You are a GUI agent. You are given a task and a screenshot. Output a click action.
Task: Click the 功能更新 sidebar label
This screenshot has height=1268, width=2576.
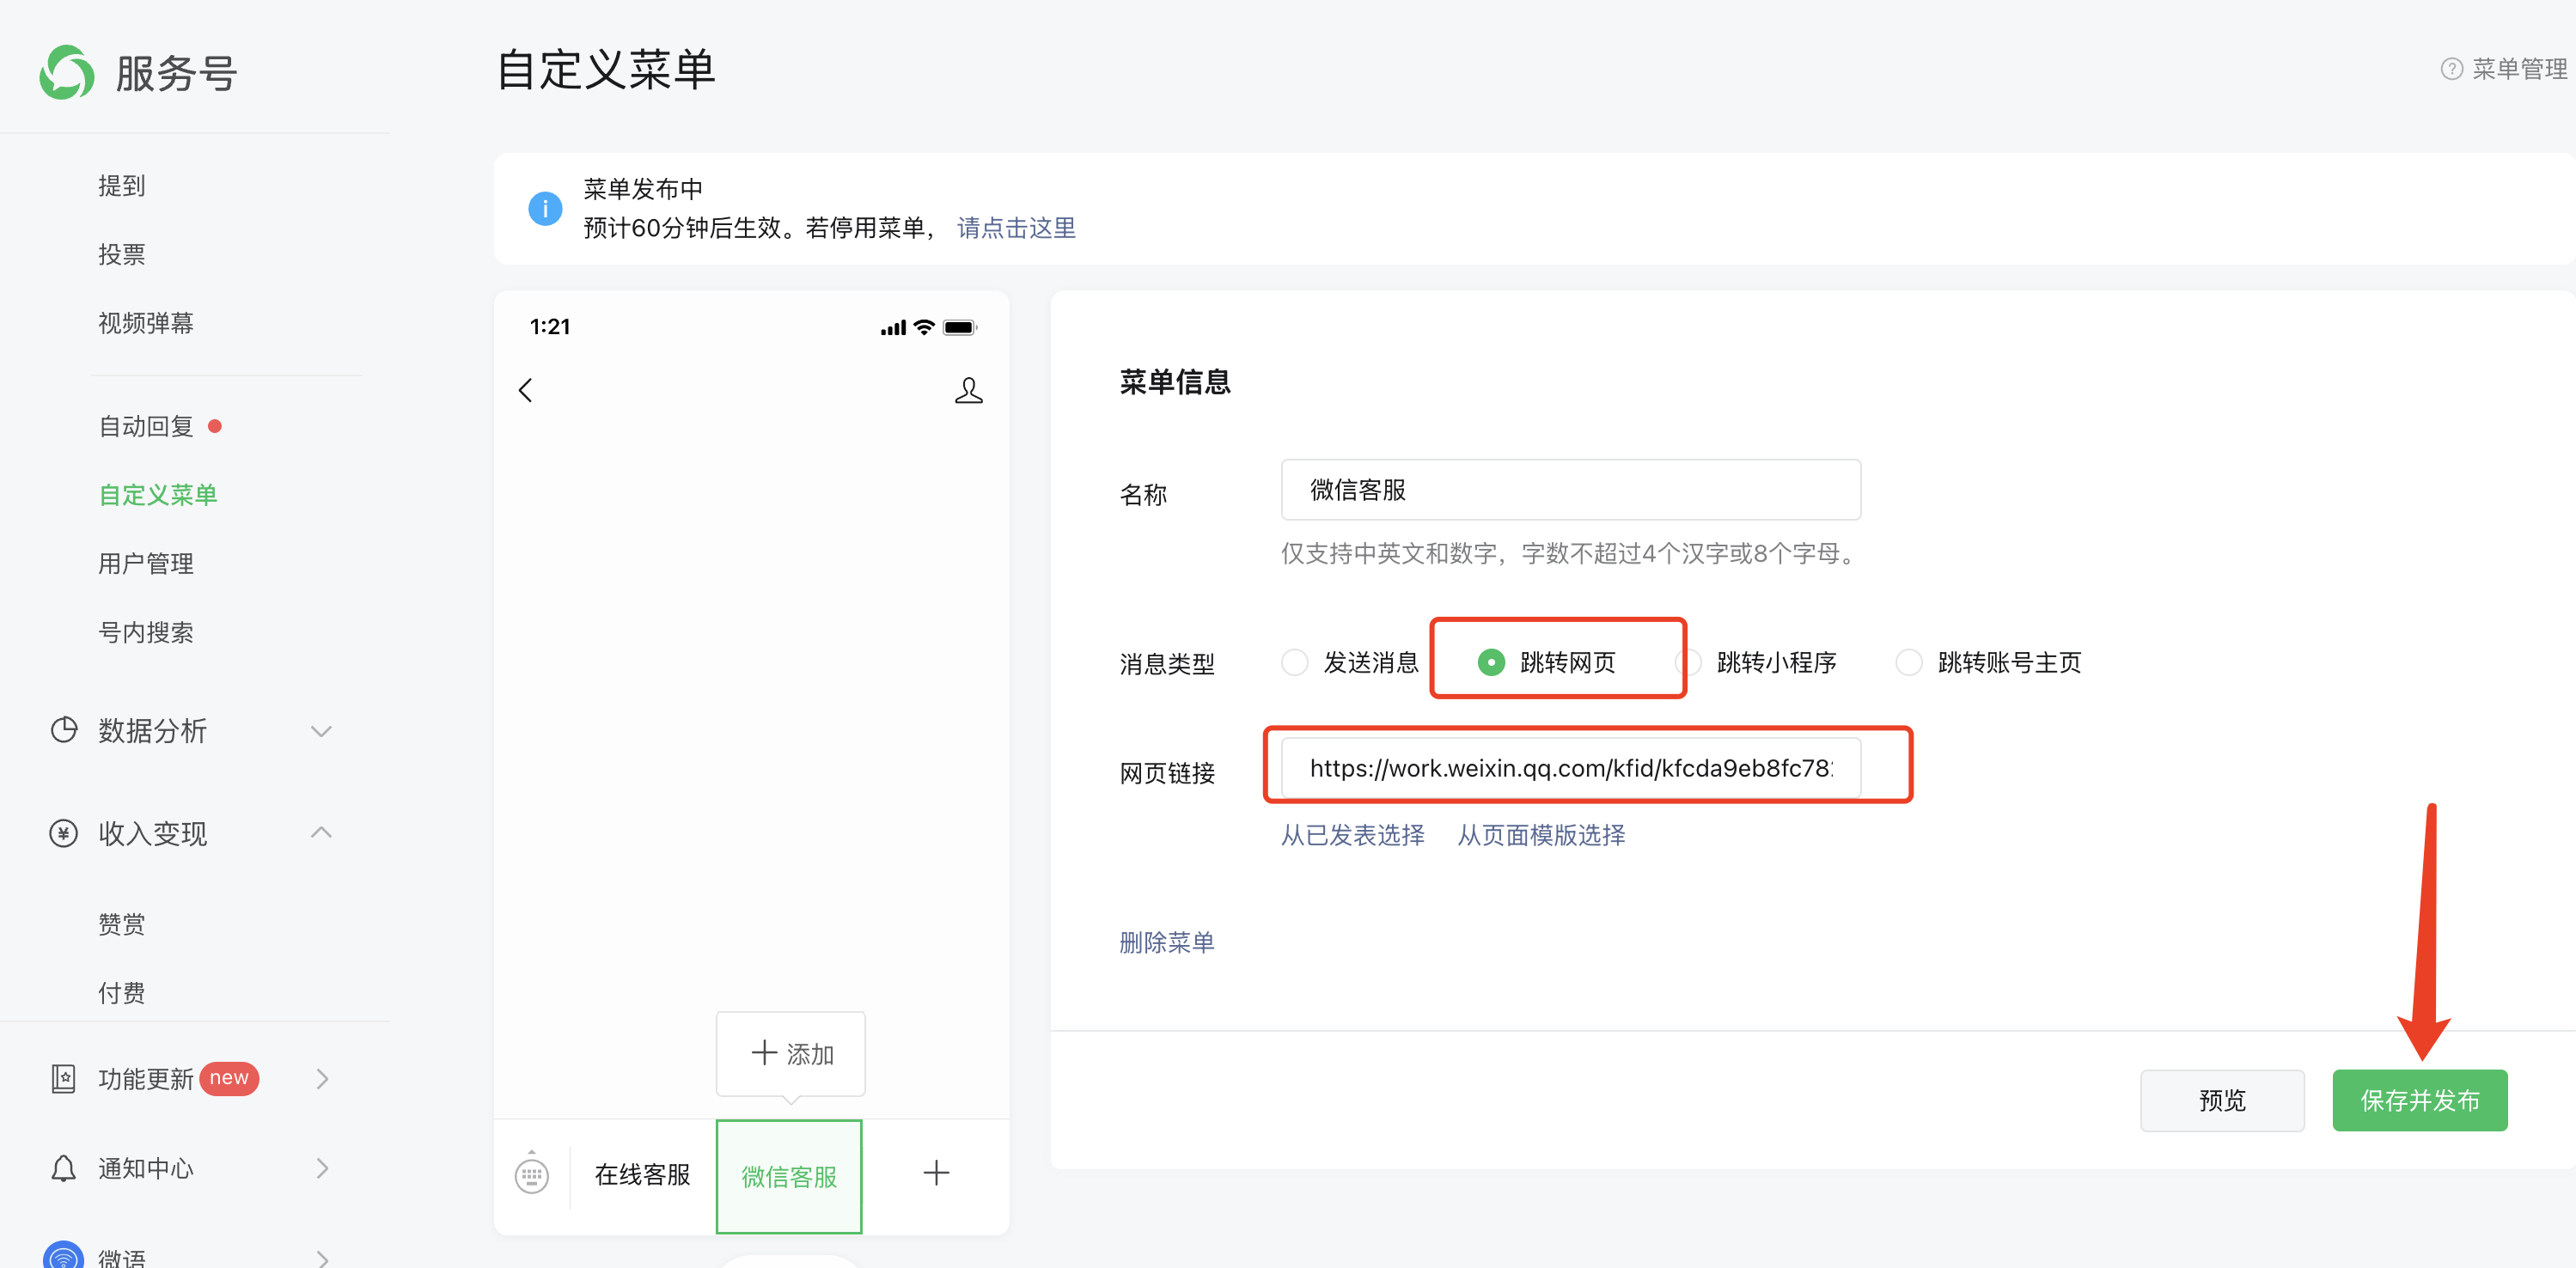tap(146, 1079)
